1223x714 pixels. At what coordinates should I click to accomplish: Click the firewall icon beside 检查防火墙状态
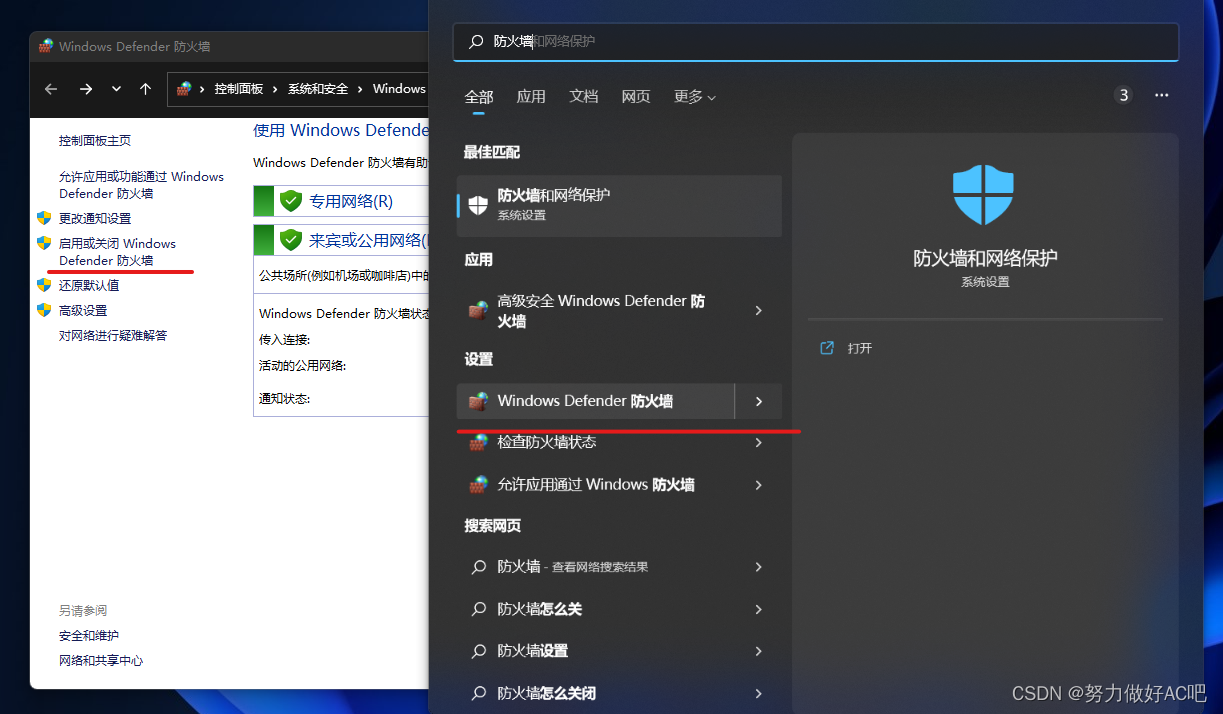(478, 442)
